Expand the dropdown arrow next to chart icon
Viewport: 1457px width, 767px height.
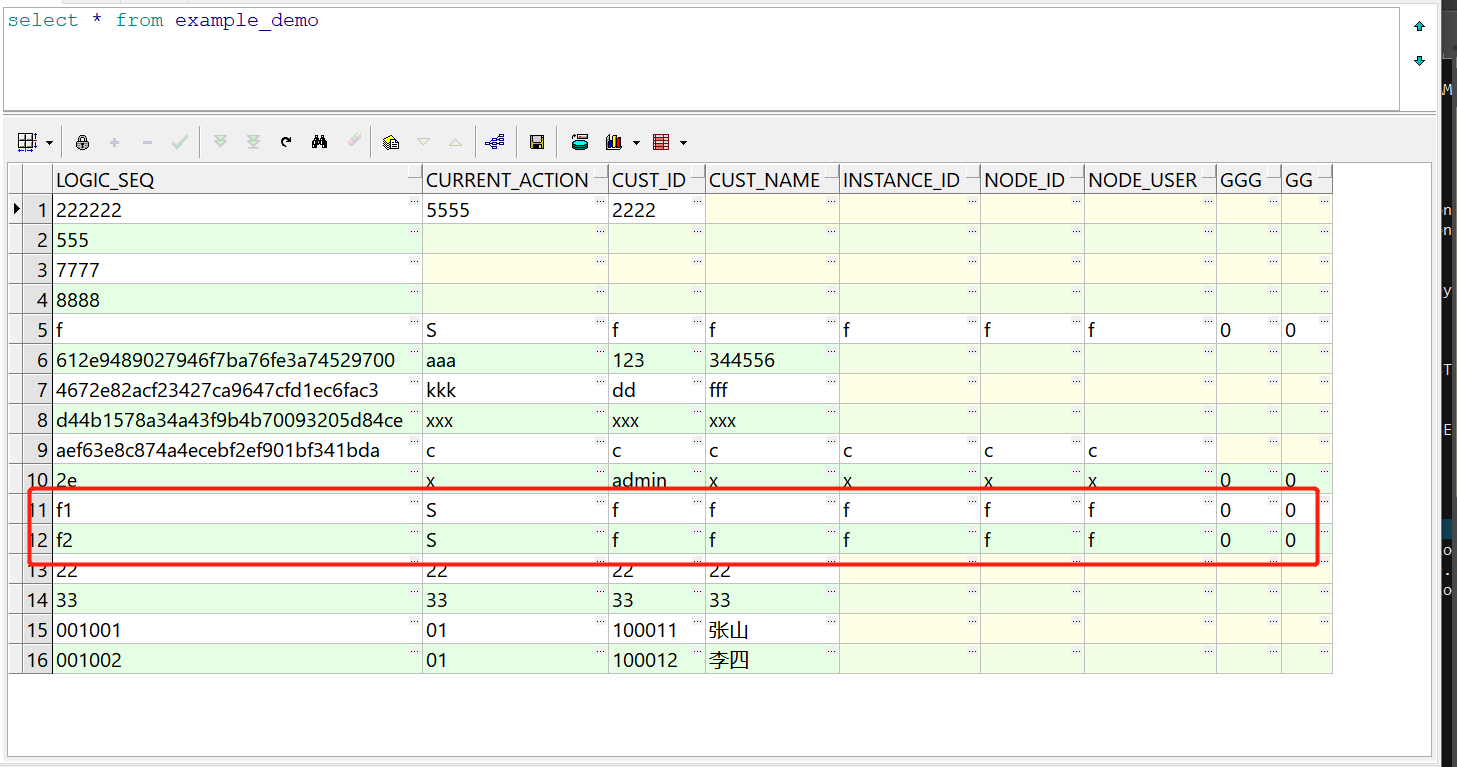[x=636, y=143]
